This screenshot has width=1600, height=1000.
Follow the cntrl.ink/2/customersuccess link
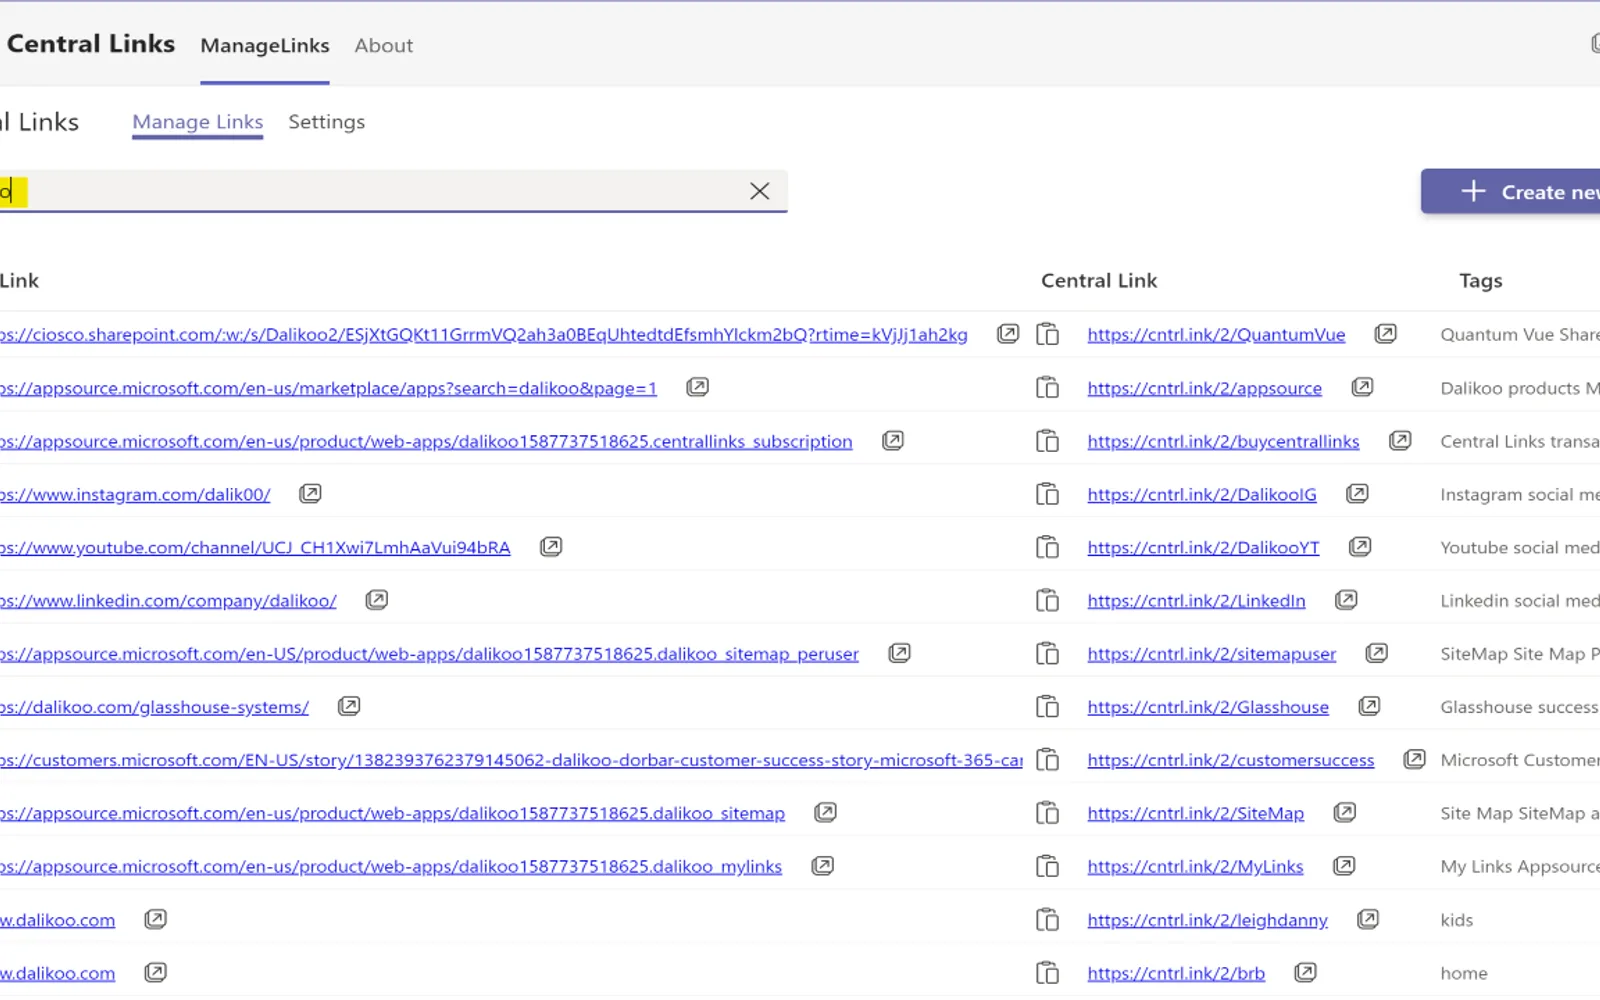tap(1231, 760)
